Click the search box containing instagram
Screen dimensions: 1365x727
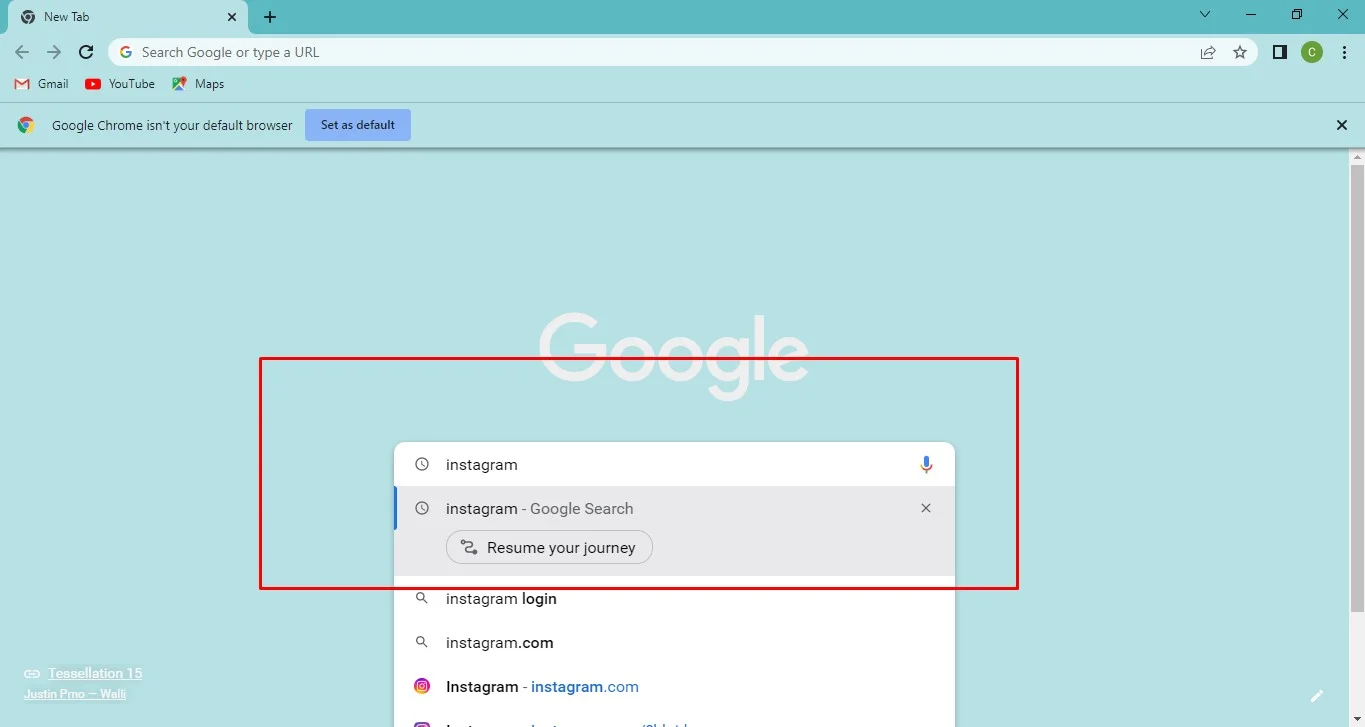pyautogui.click(x=674, y=464)
